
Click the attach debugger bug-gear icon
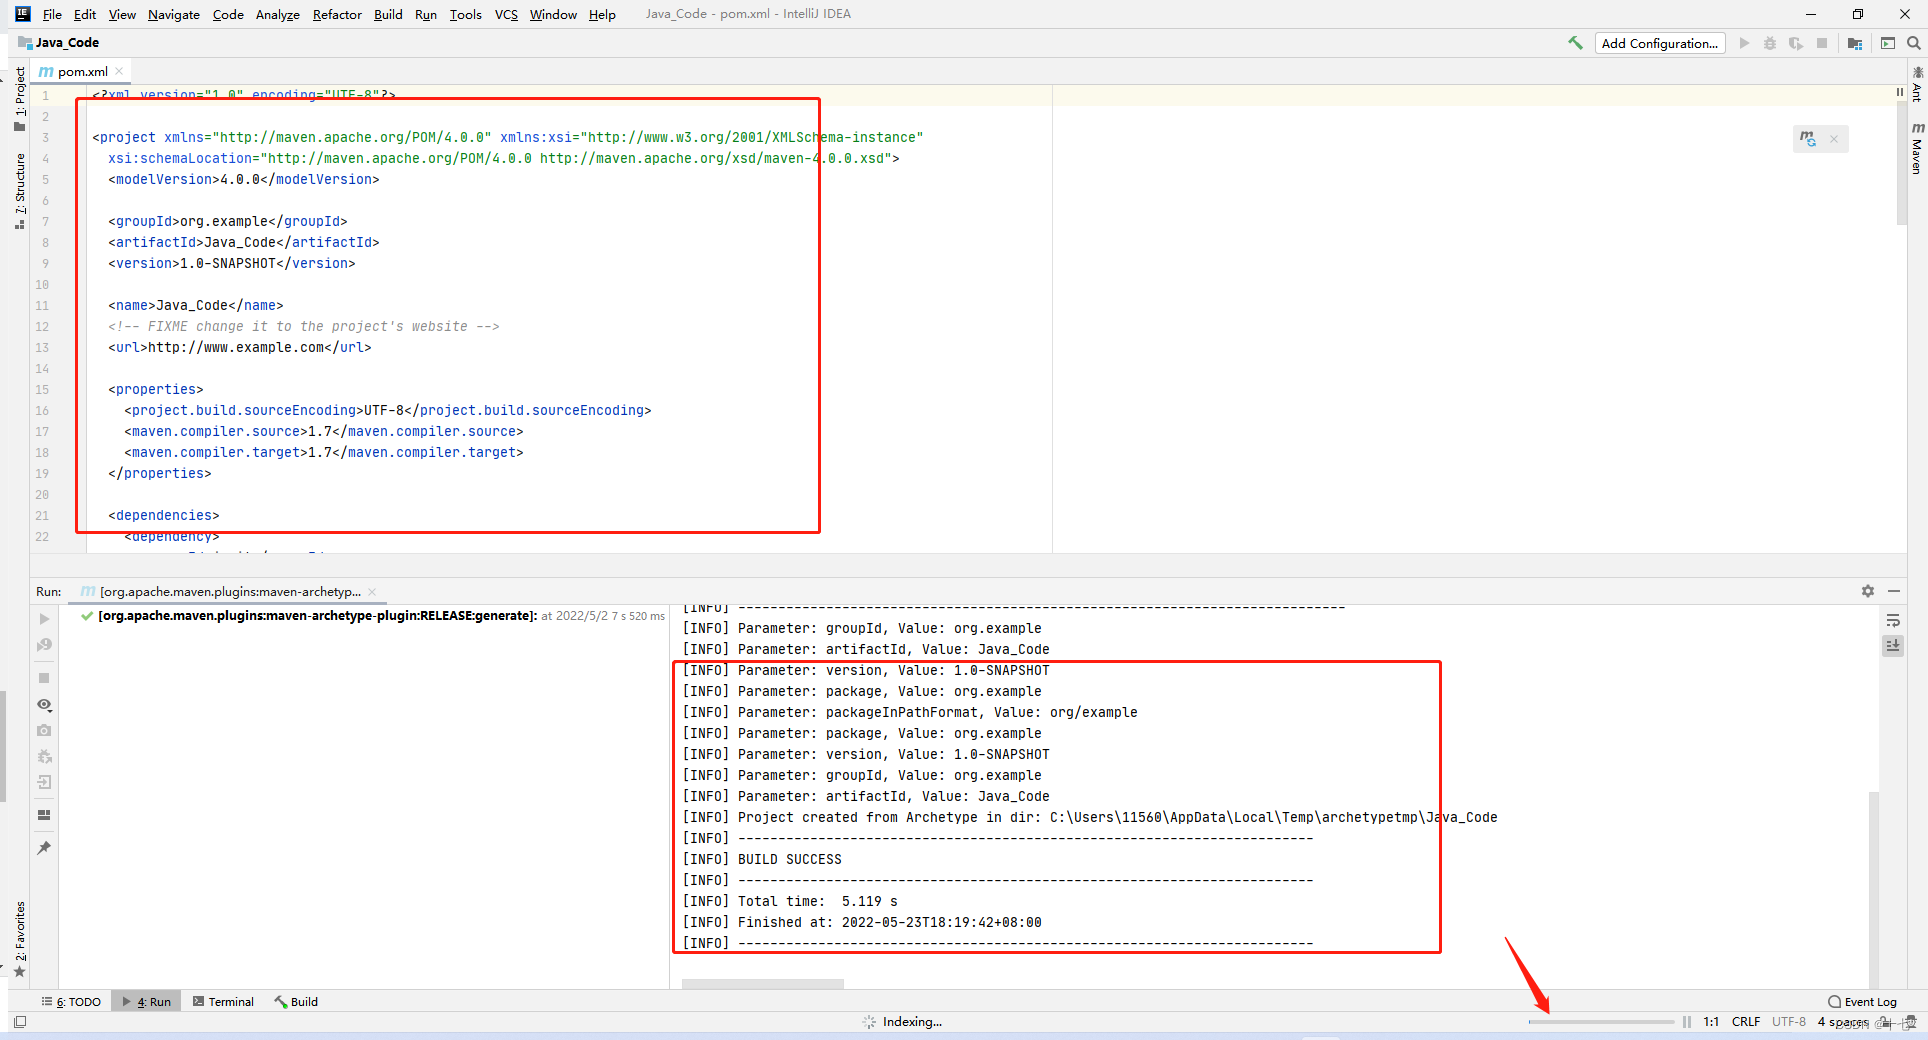(x=44, y=756)
